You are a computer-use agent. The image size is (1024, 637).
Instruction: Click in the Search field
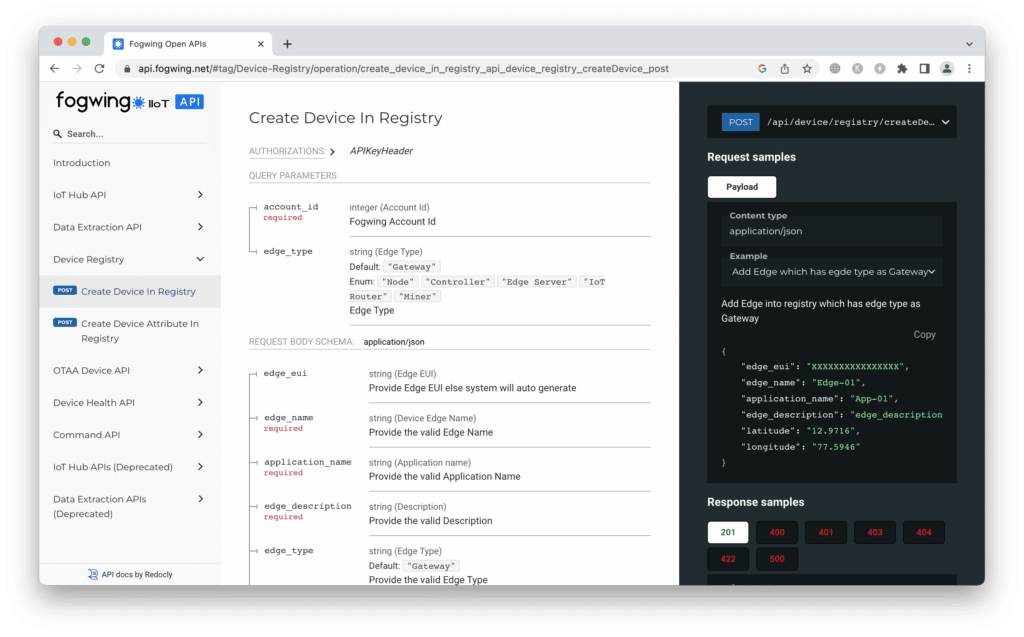[x=129, y=134]
